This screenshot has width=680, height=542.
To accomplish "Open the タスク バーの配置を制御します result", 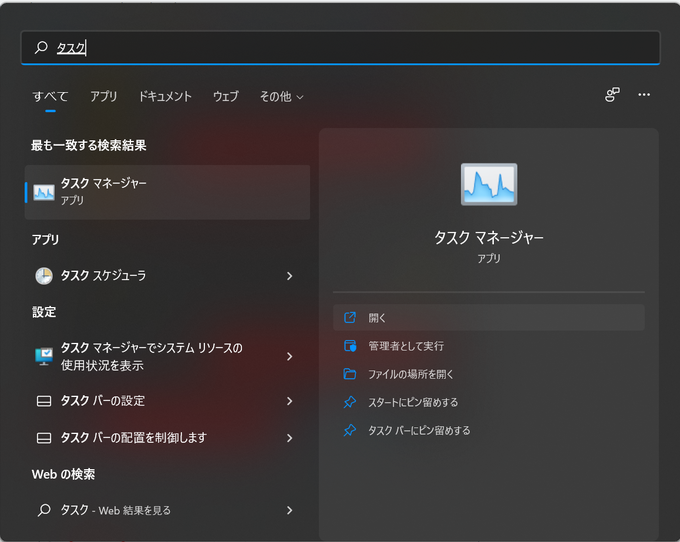I will [x=167, y=438].
